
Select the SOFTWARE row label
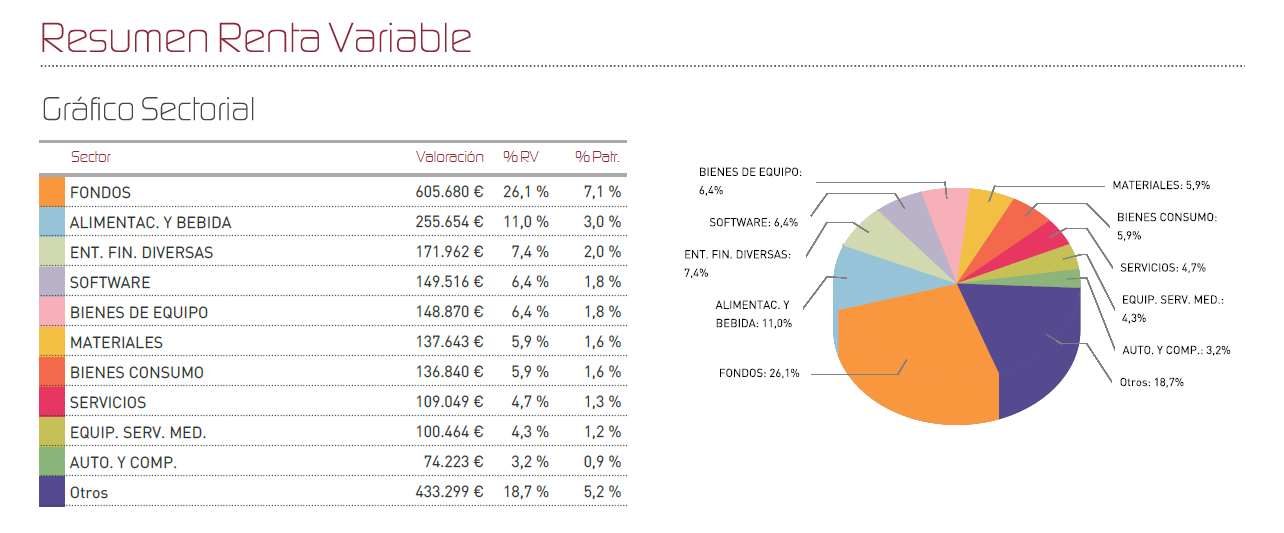pos(110,282)
